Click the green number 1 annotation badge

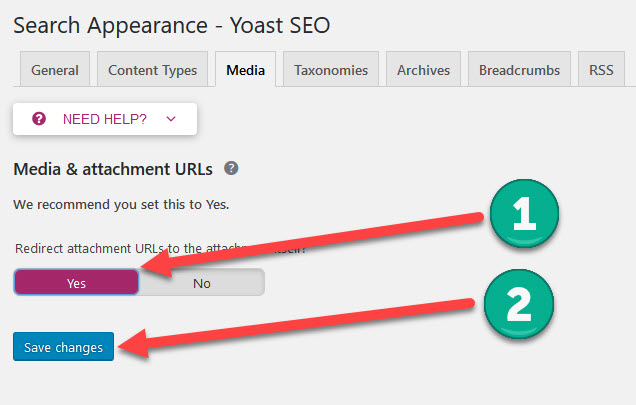click(x=524, y=213)
